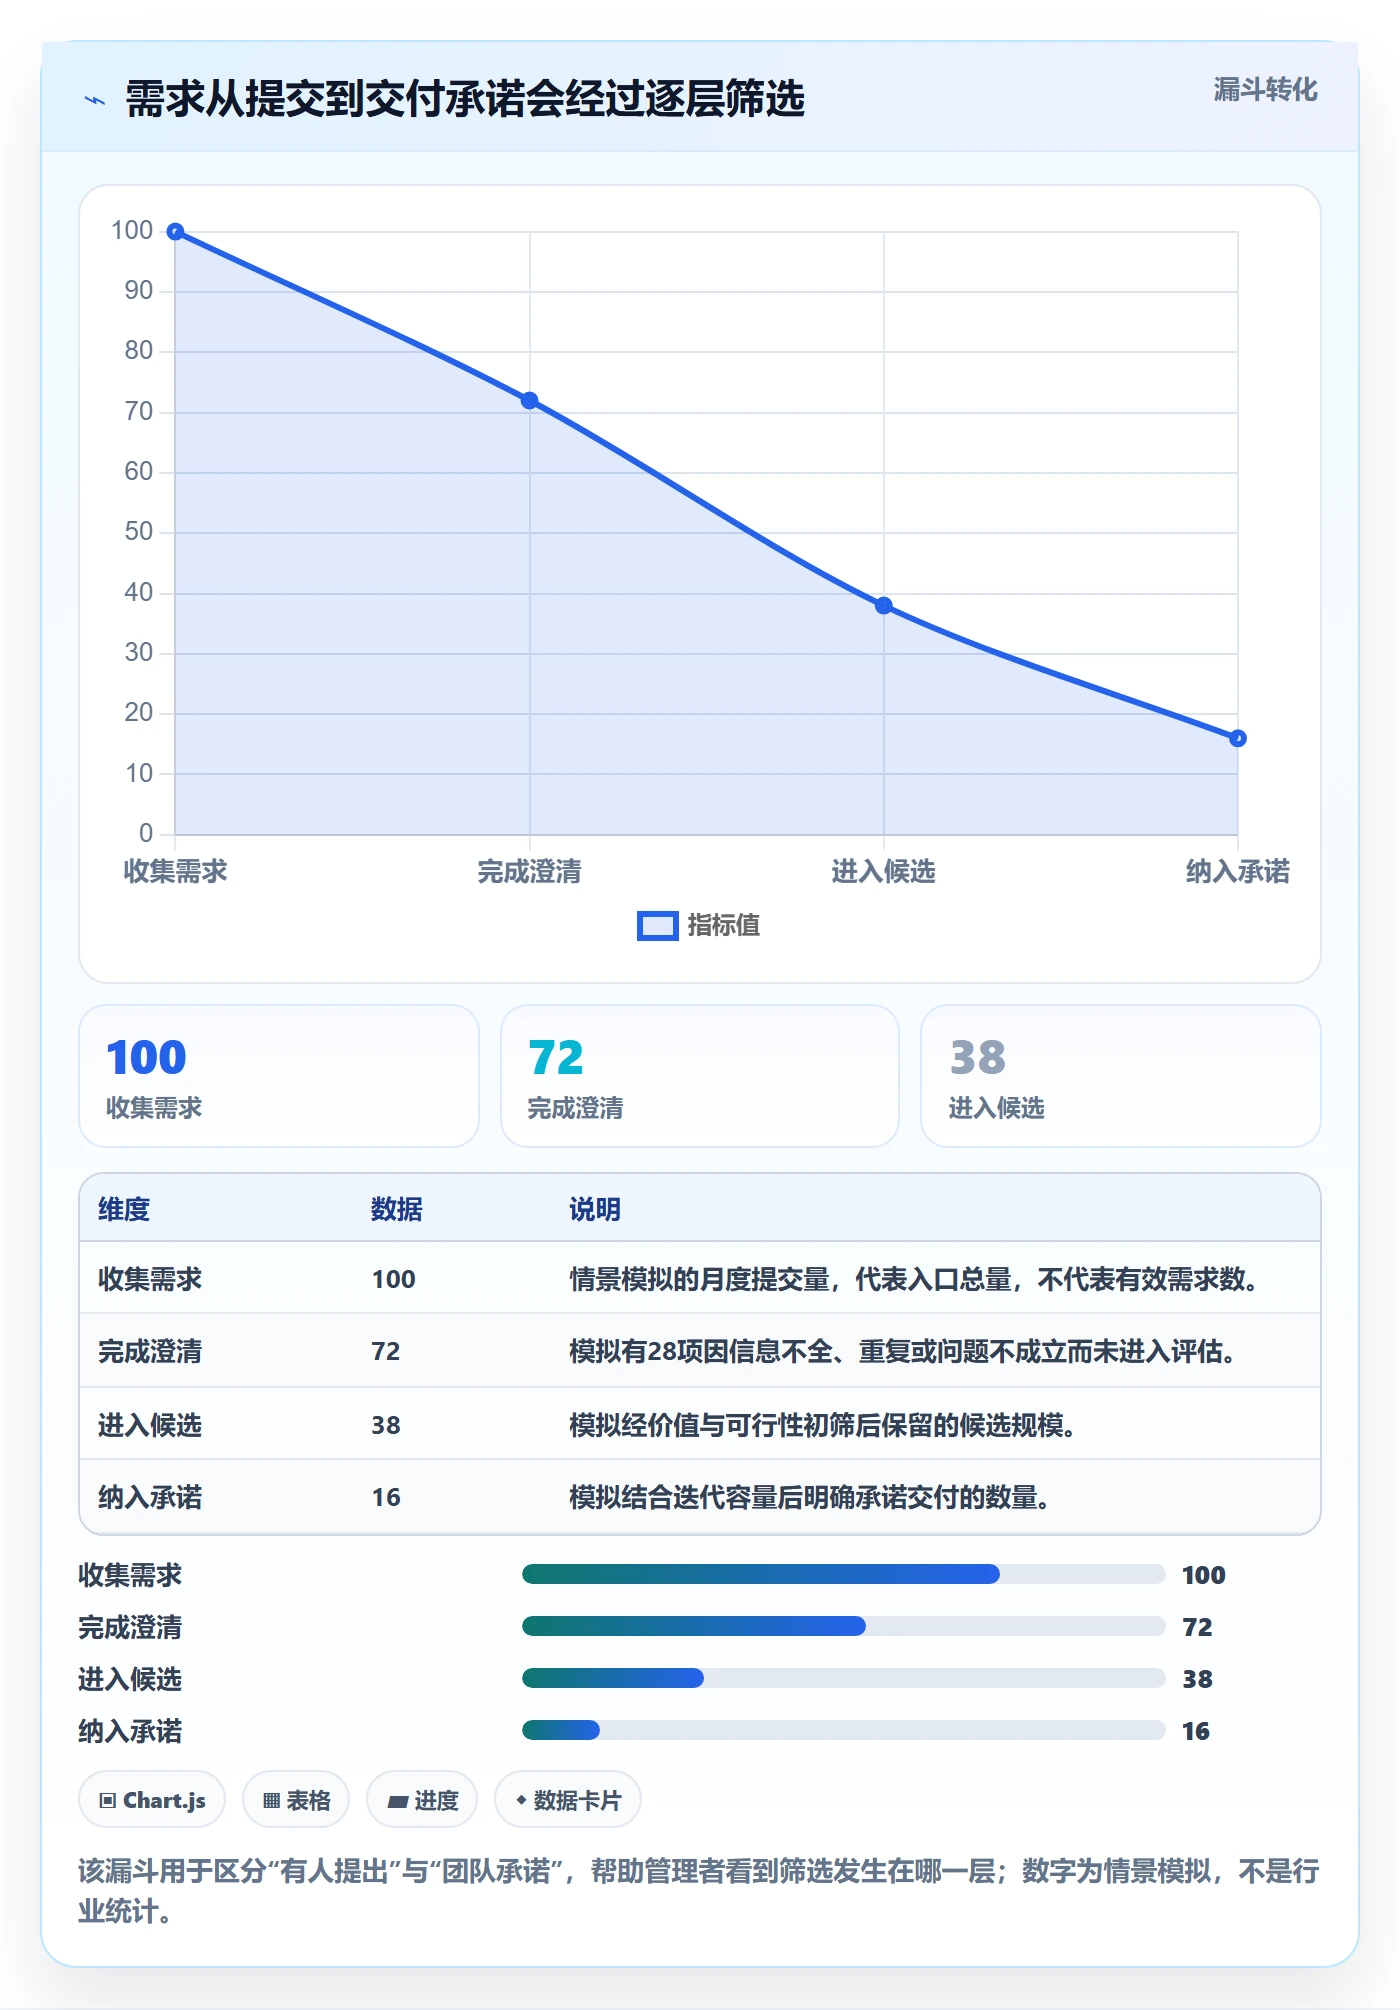
Task: Click the footer note beginning 该漏斗用于区分
Action: pyautogui.click(x=699, y=1890)
